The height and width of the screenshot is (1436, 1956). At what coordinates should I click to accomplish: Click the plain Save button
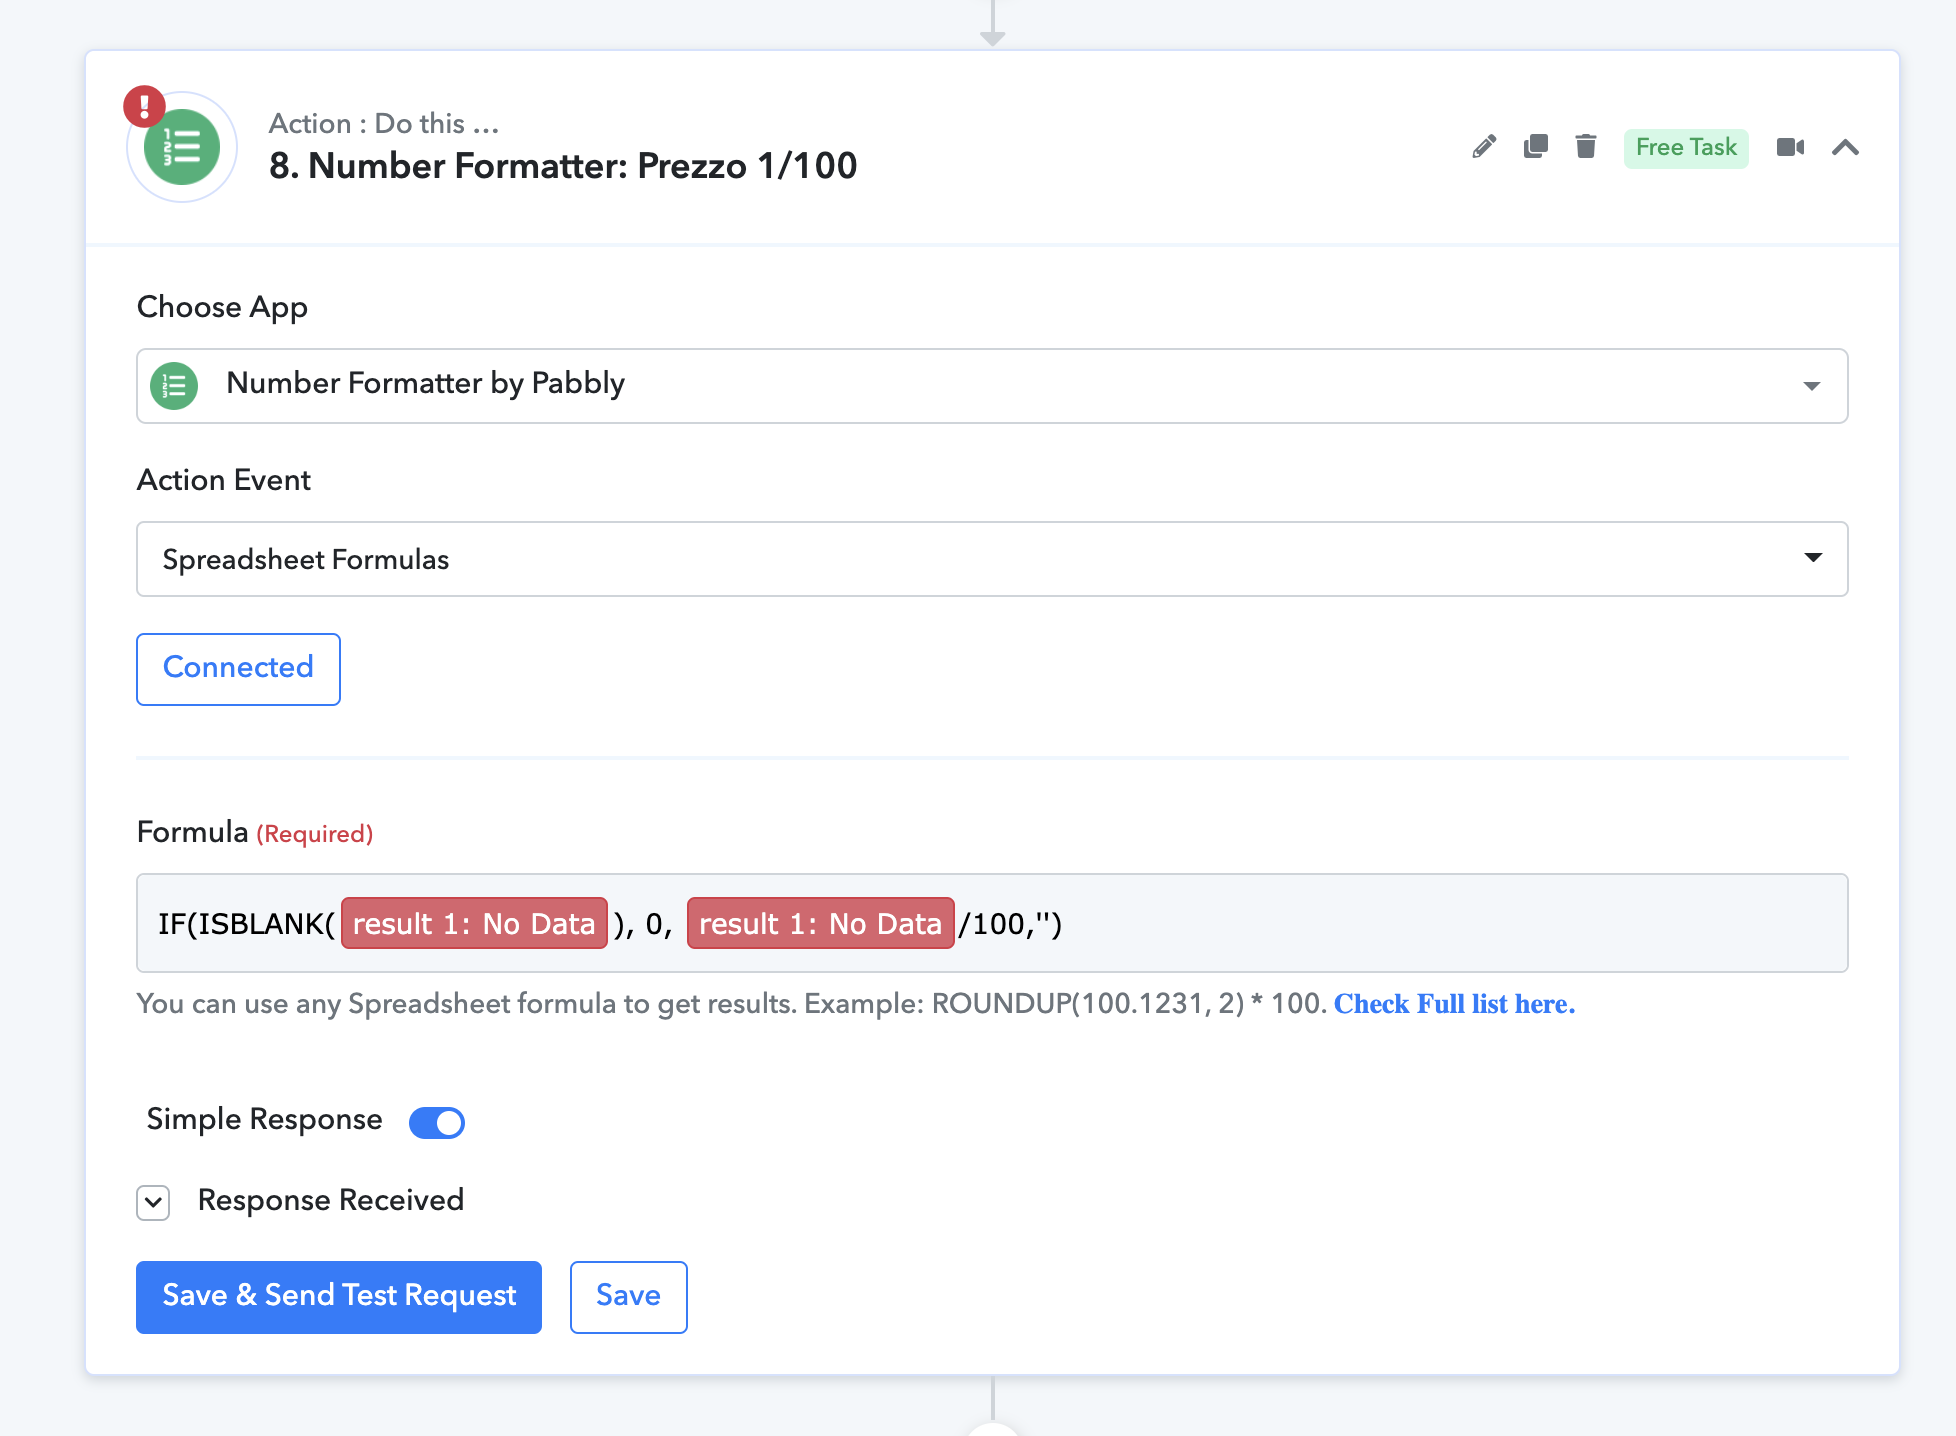629,1296
